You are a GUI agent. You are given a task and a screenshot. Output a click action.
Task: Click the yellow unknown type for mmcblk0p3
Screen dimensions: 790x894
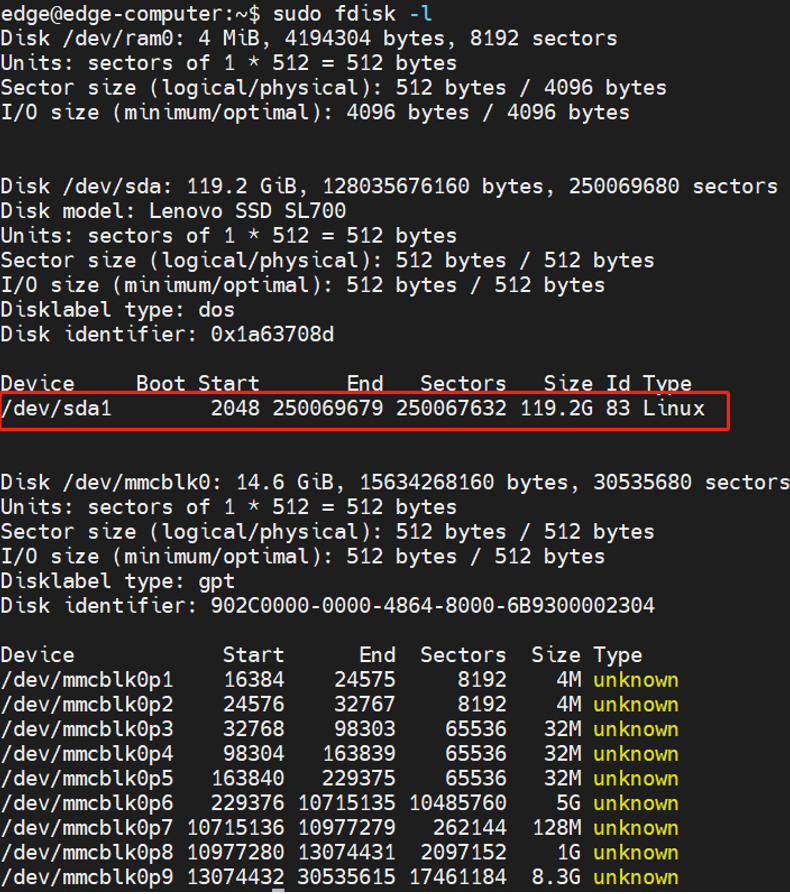[x=636, y=729]
